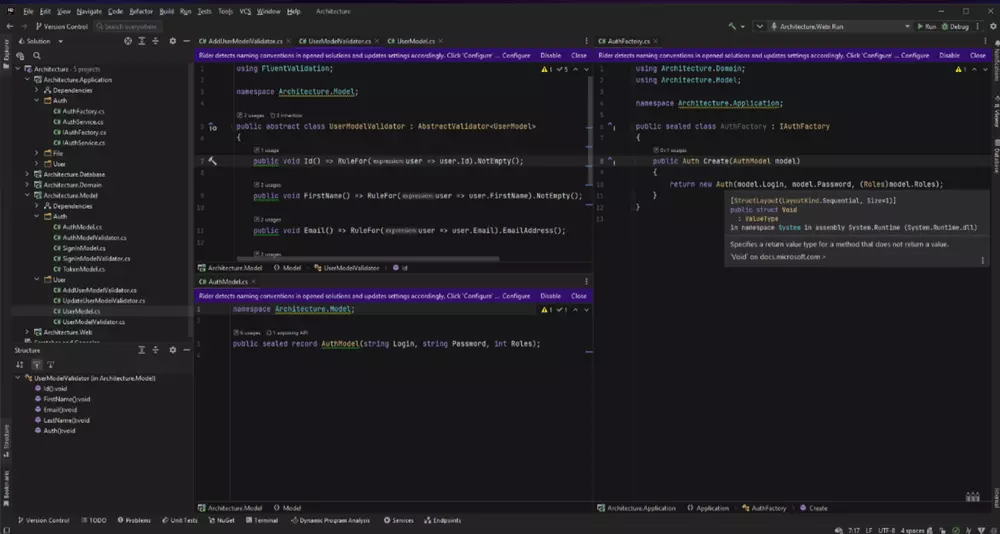
Task: Select TokenModel.cs file
Action: tap(78, 269)
